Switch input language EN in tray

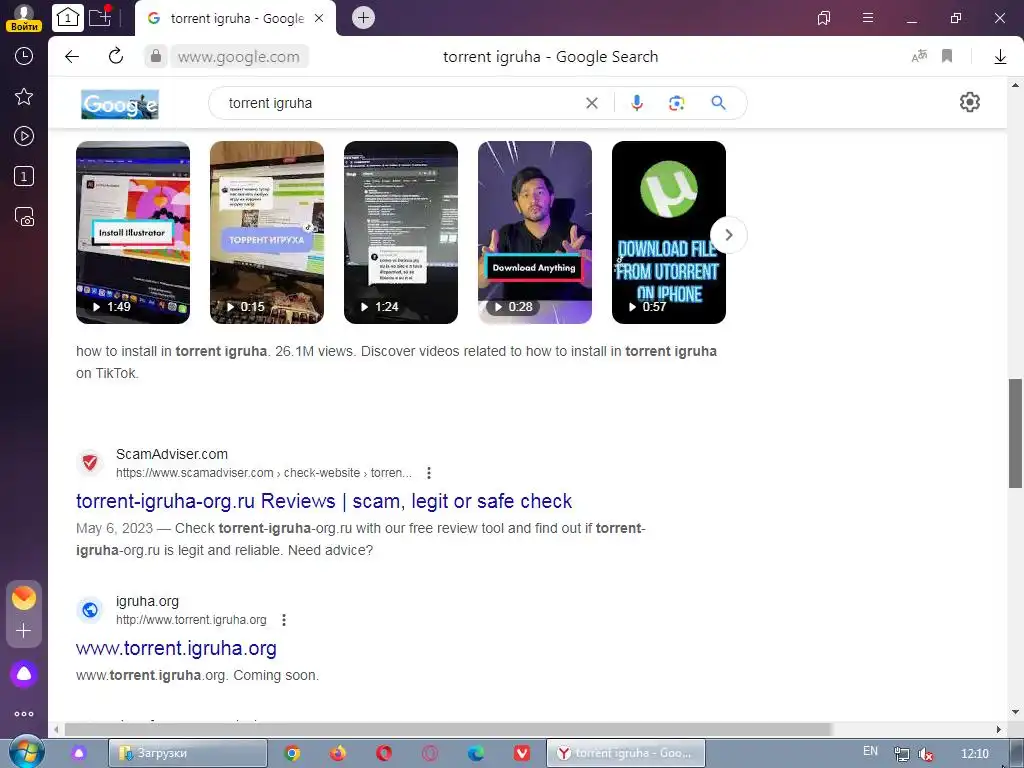tap(871, 751)
